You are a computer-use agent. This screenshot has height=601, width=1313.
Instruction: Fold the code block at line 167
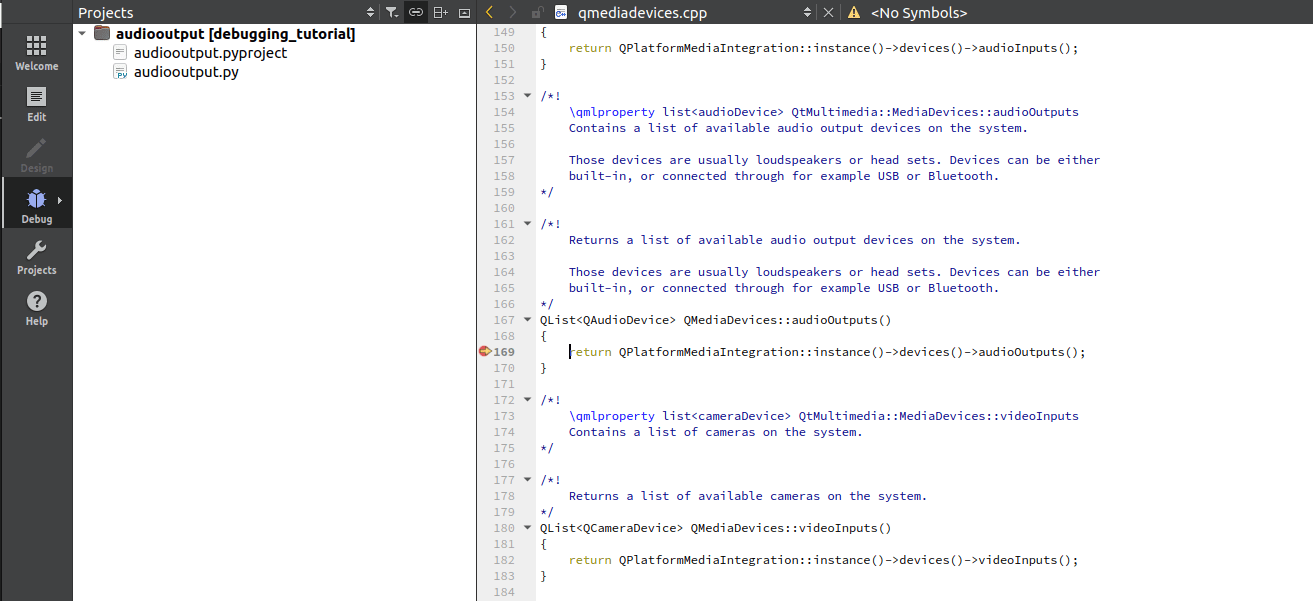tap(527, 319)
